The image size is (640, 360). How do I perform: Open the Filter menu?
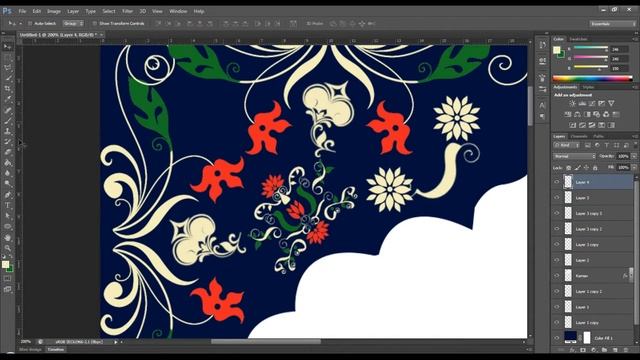pyautogui.click(x=127, y=11)
